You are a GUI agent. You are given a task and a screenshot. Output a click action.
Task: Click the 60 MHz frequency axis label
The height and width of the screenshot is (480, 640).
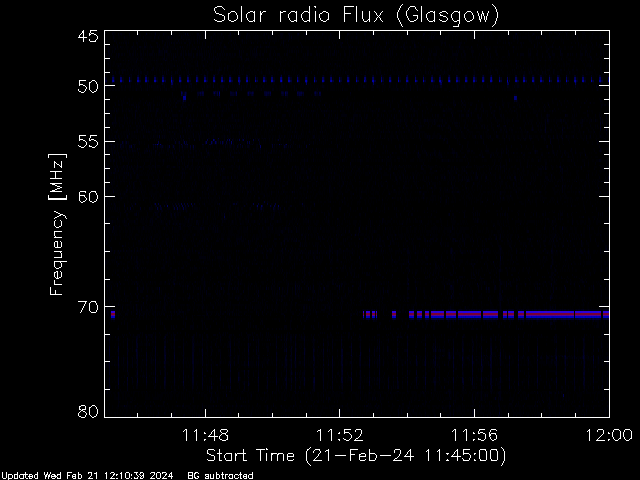coord(88,197)
